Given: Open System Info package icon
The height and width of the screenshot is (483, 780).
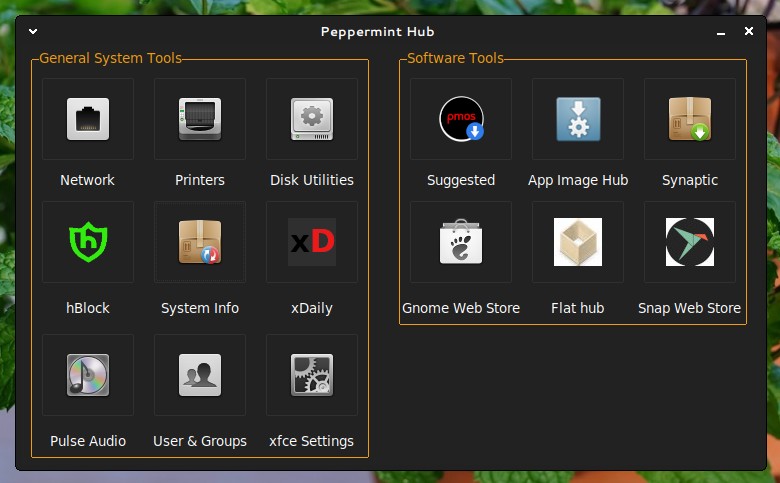Looking at the screenshot, I should (x=200, y=242).
